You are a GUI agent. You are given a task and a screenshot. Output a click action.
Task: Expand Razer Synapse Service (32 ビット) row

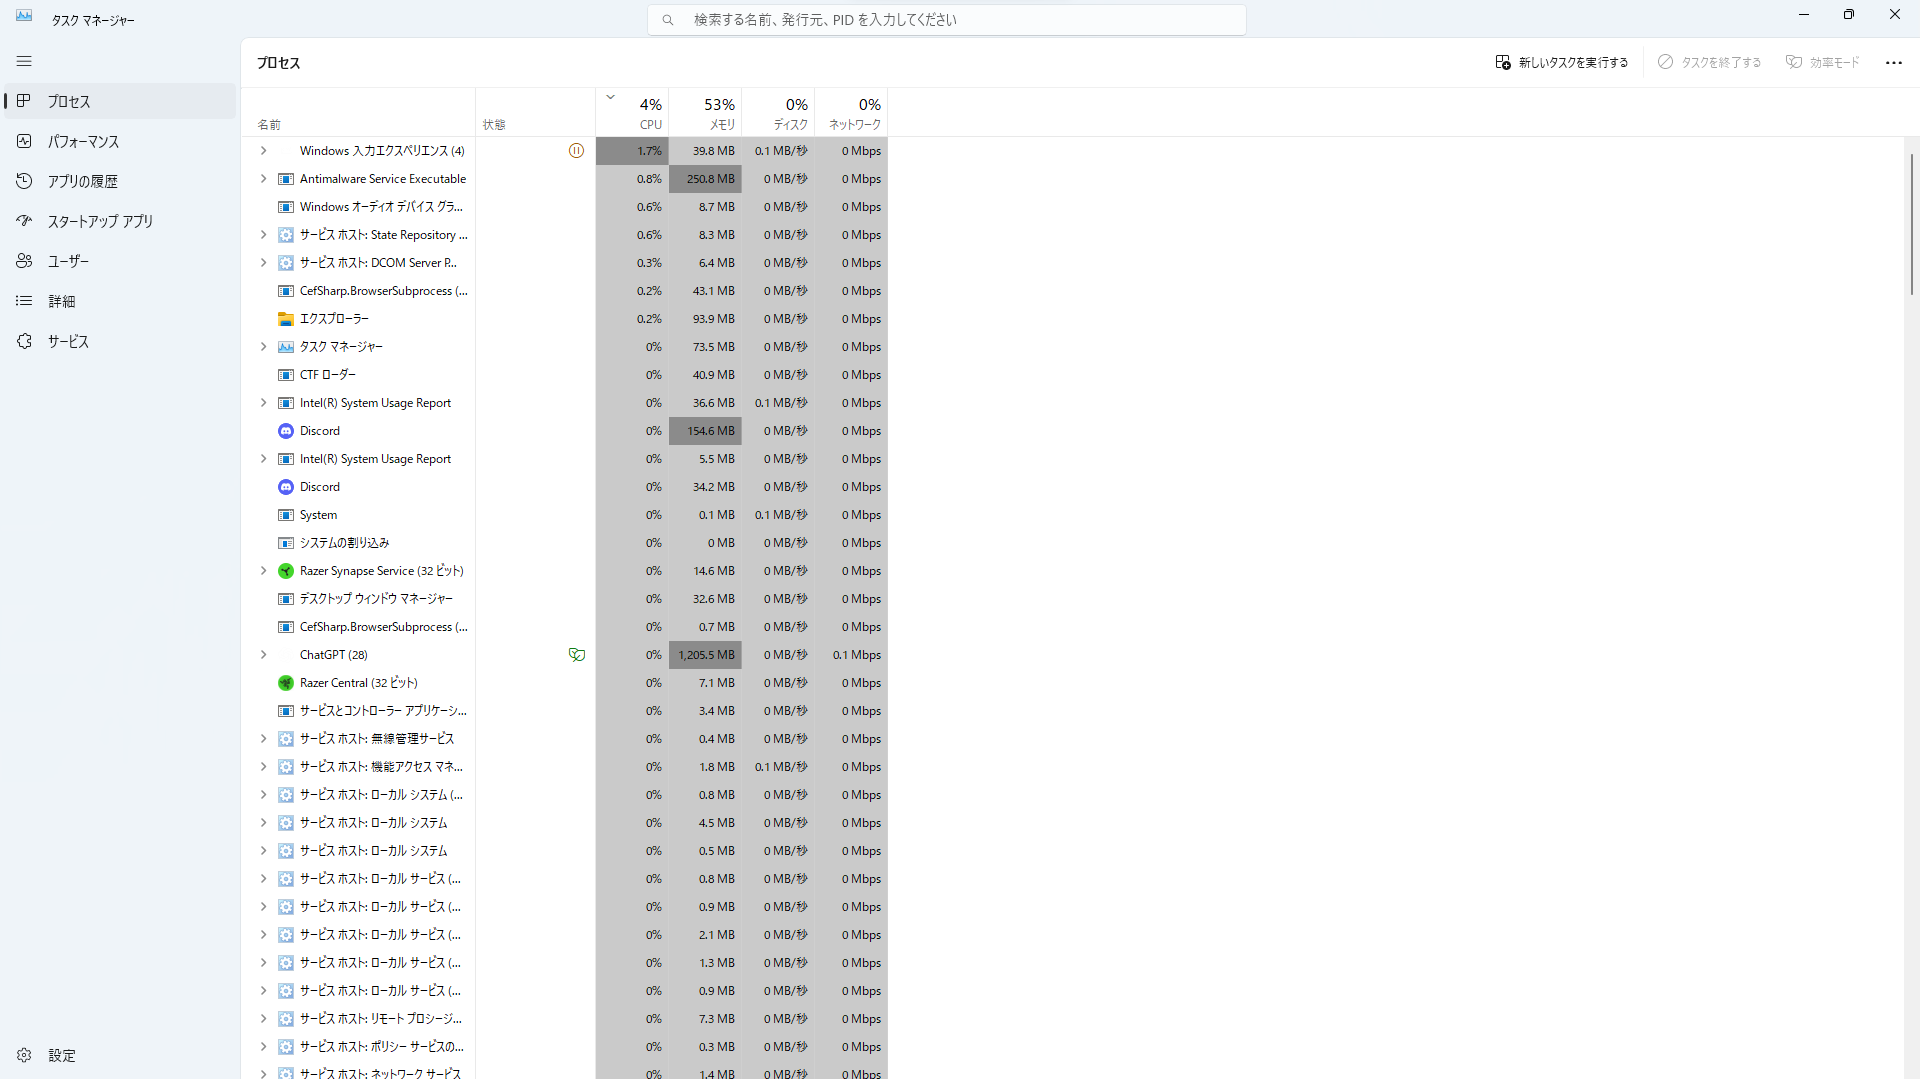263,571
